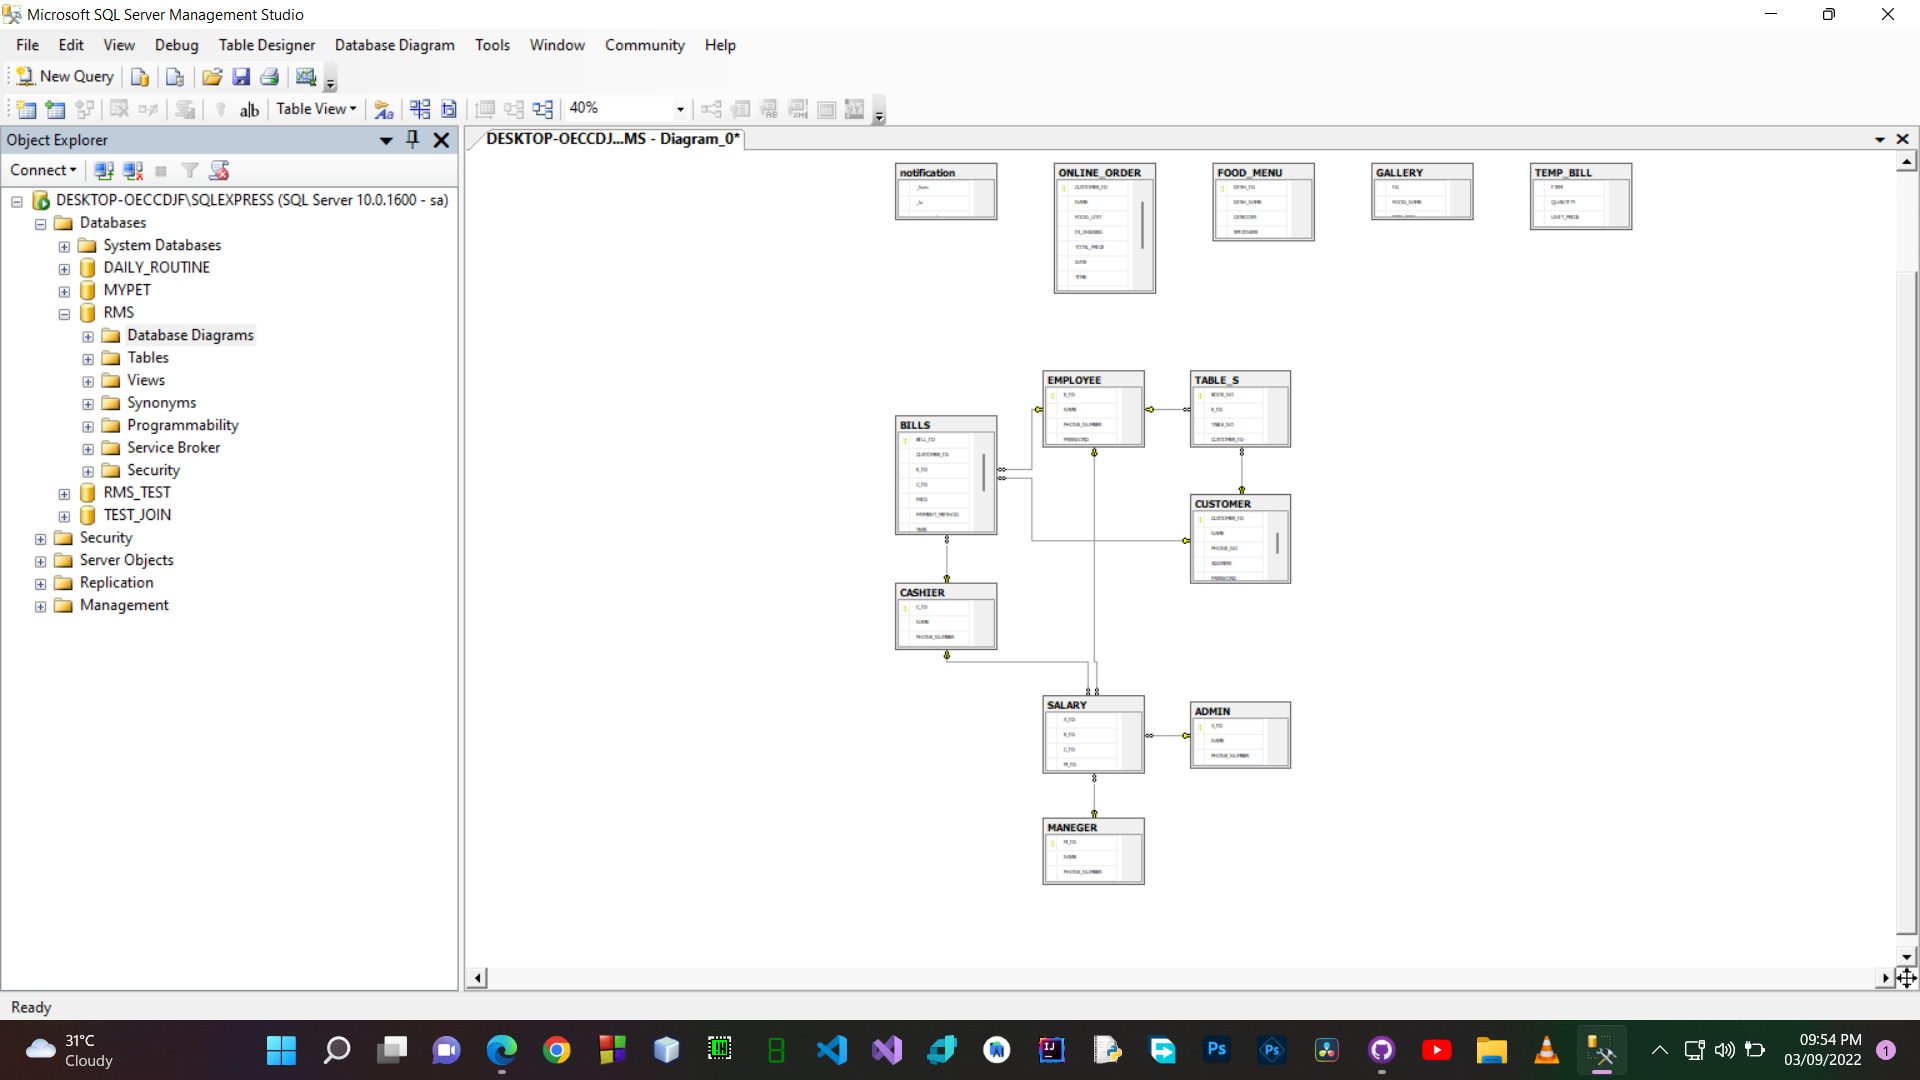Pin the Object Explorer panel

[412, 140]
